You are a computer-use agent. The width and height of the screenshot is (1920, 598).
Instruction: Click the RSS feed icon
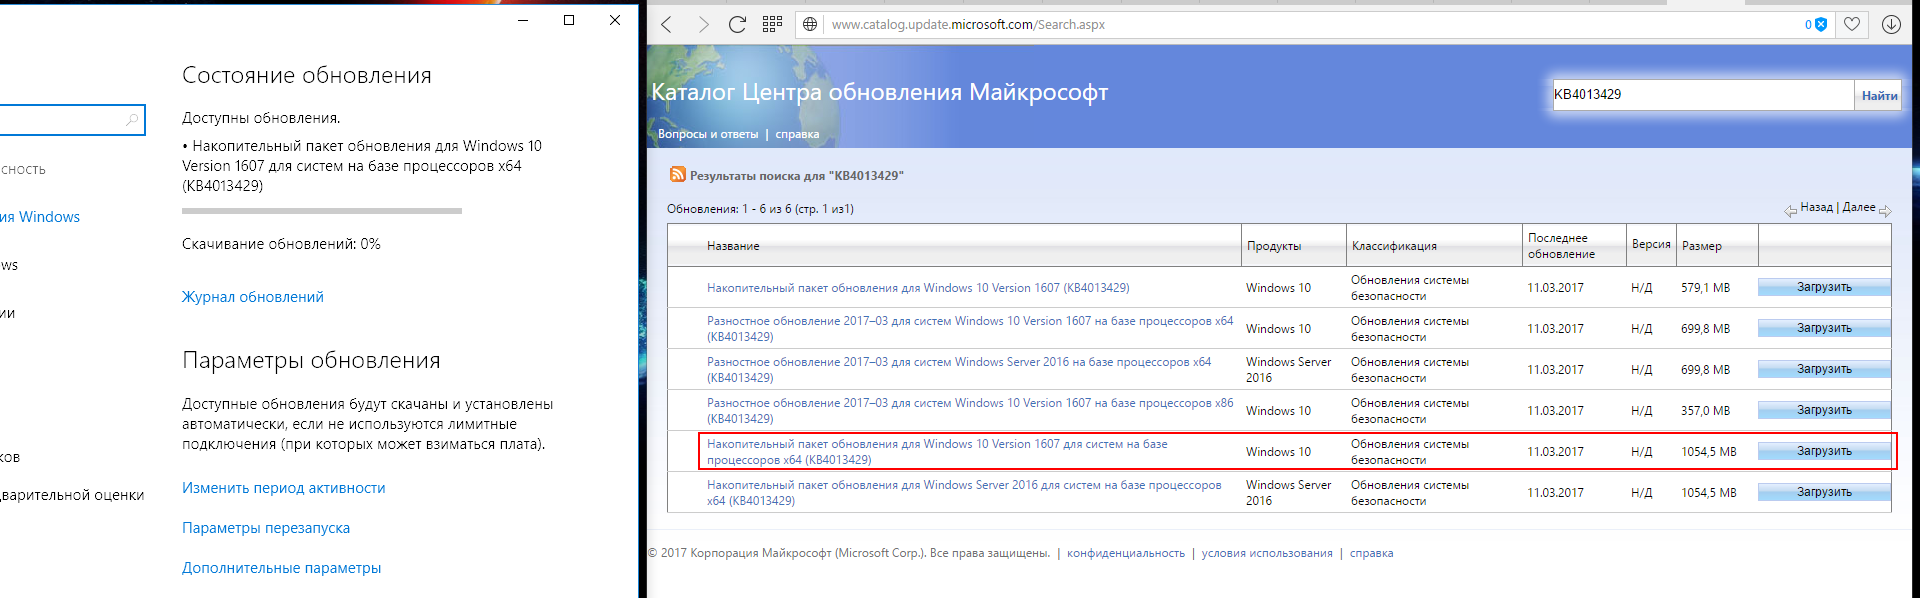677,175
